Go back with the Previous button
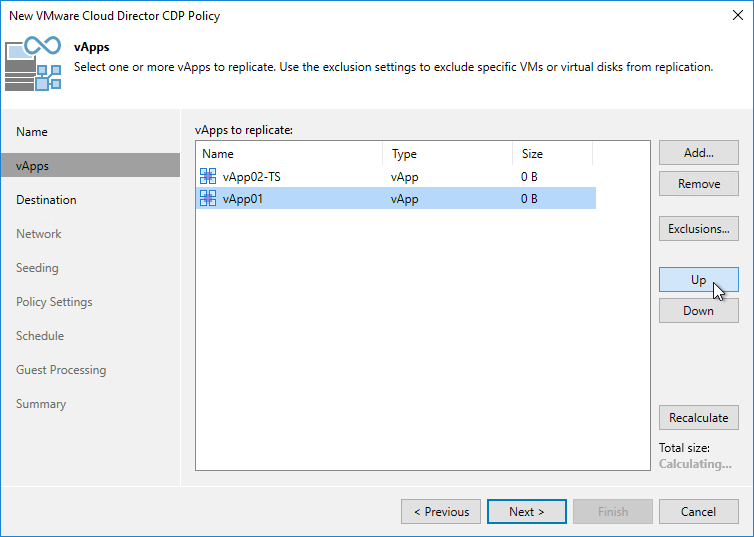The width and height of the screenshot is (754, 537). pyautogui.click(x=441, y=512)
